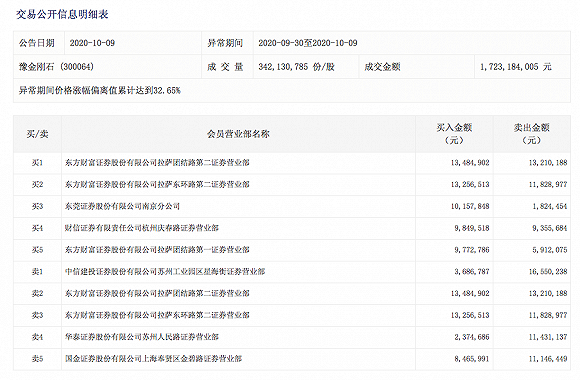Screen dimensions: 580x380
Task: Click the 买/卖 column header
Action: [37, 134]
